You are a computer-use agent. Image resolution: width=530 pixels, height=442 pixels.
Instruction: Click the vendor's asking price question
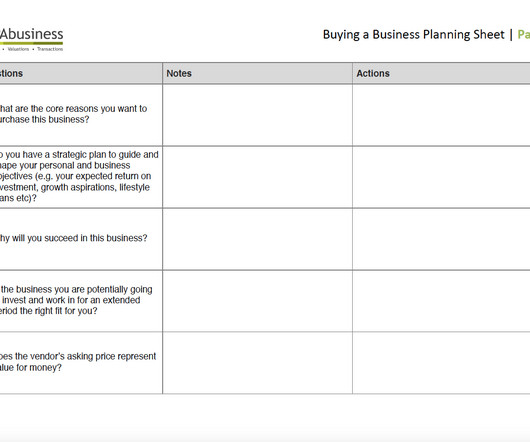point(78,362)
